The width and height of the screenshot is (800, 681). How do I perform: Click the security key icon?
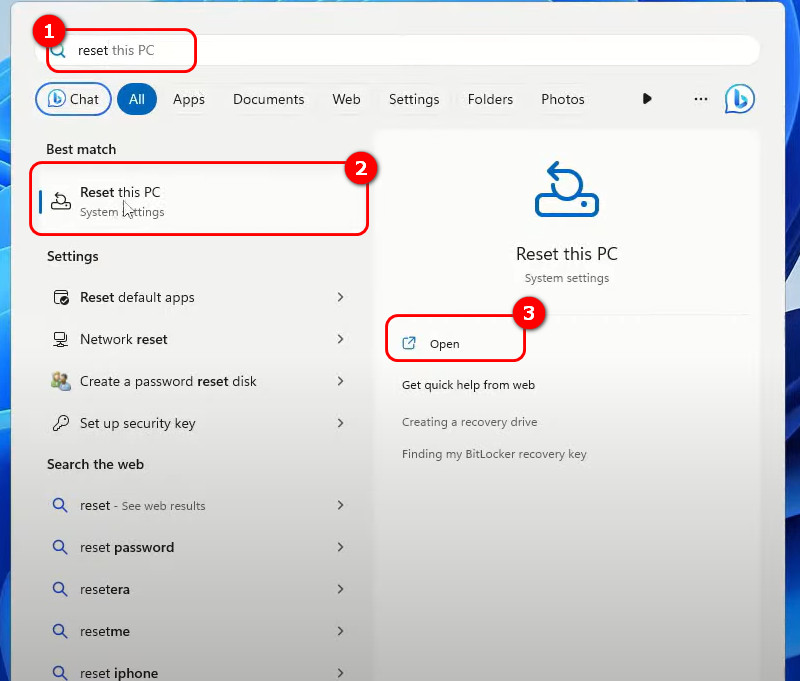click(61, 423)
